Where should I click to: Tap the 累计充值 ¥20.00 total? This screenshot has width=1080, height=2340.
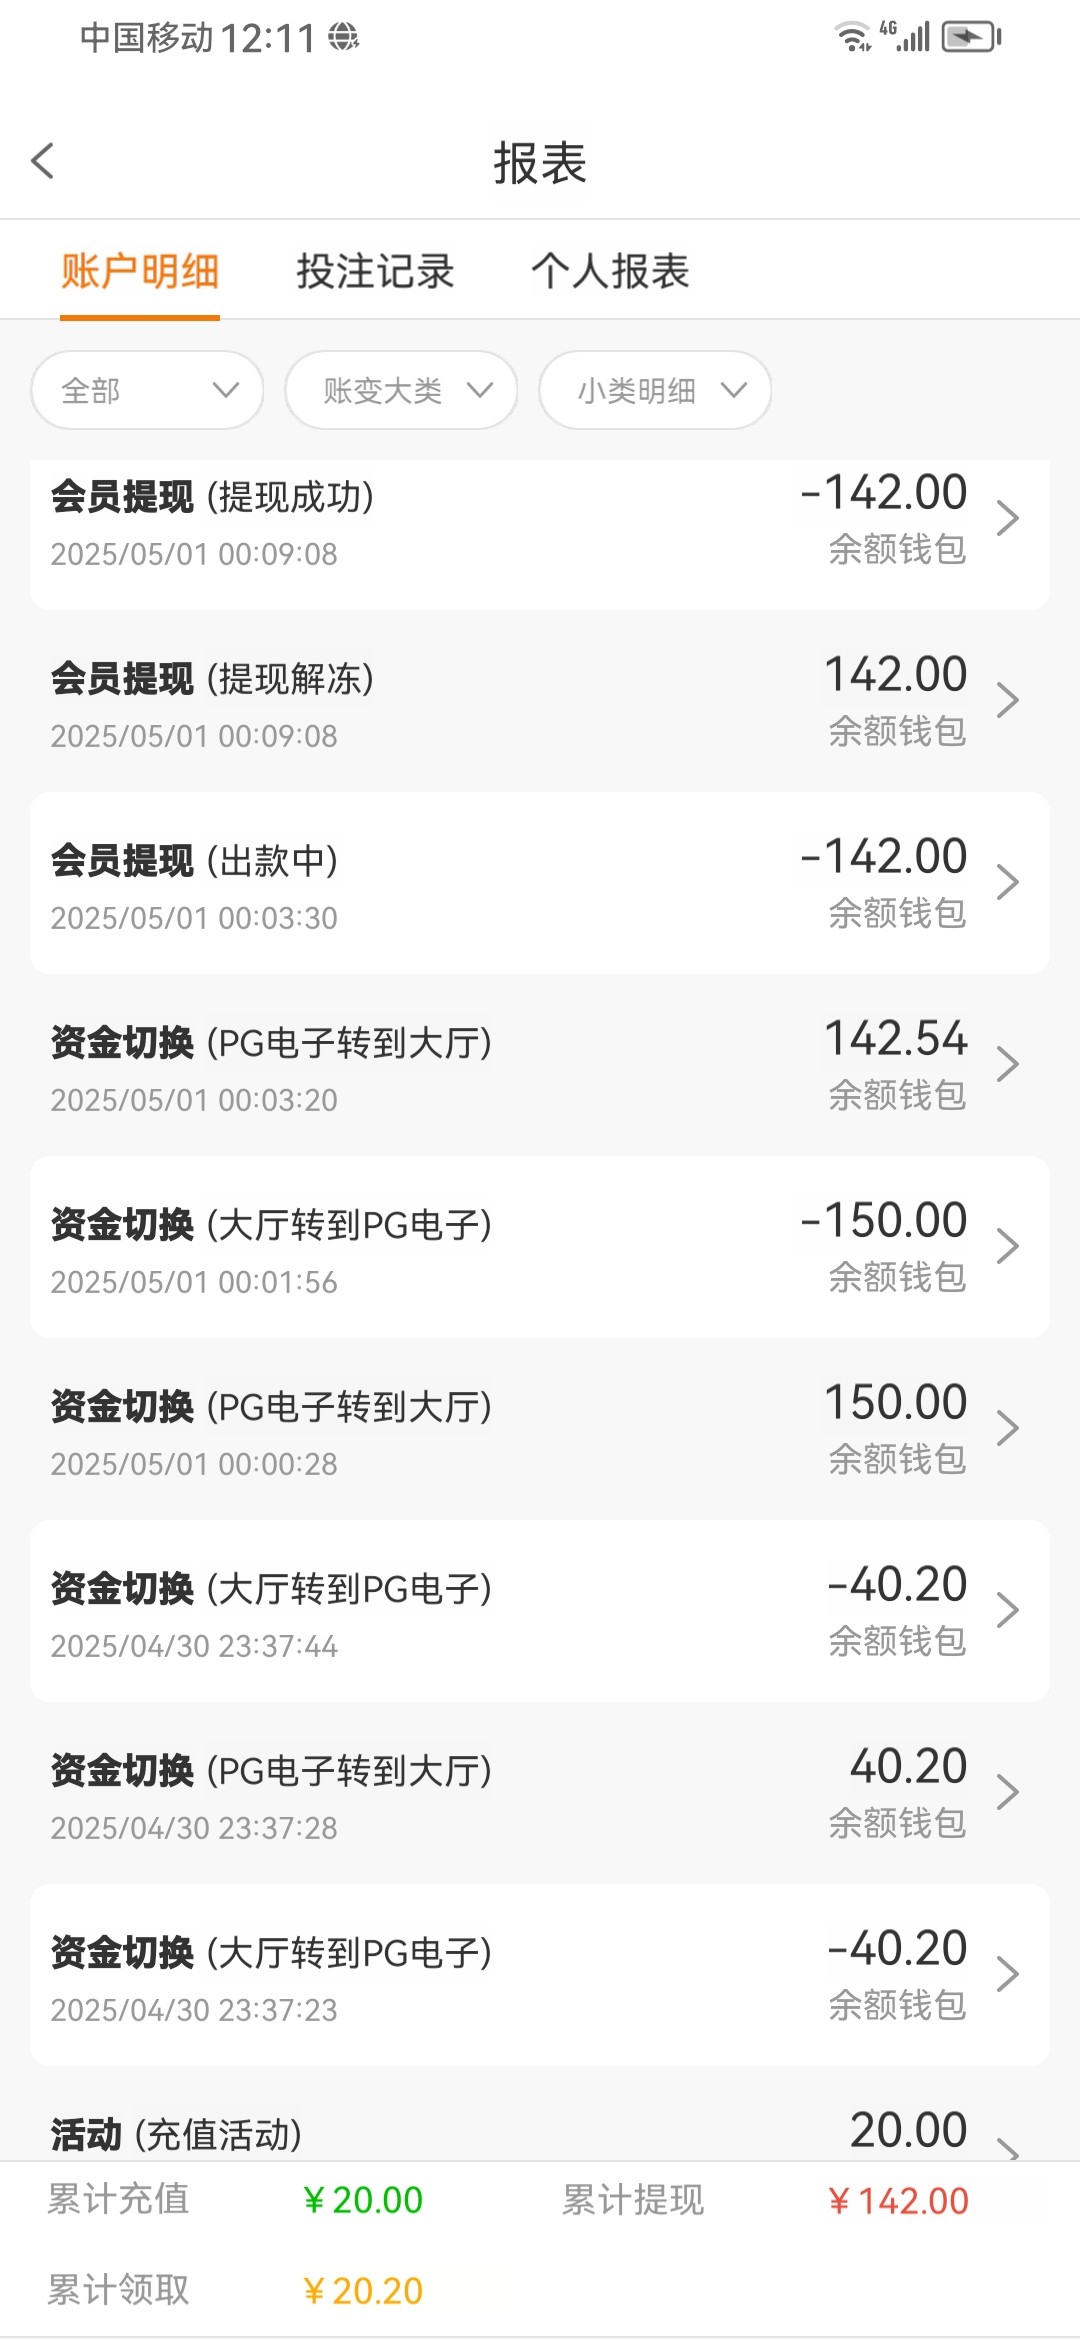click(362, 2200)
